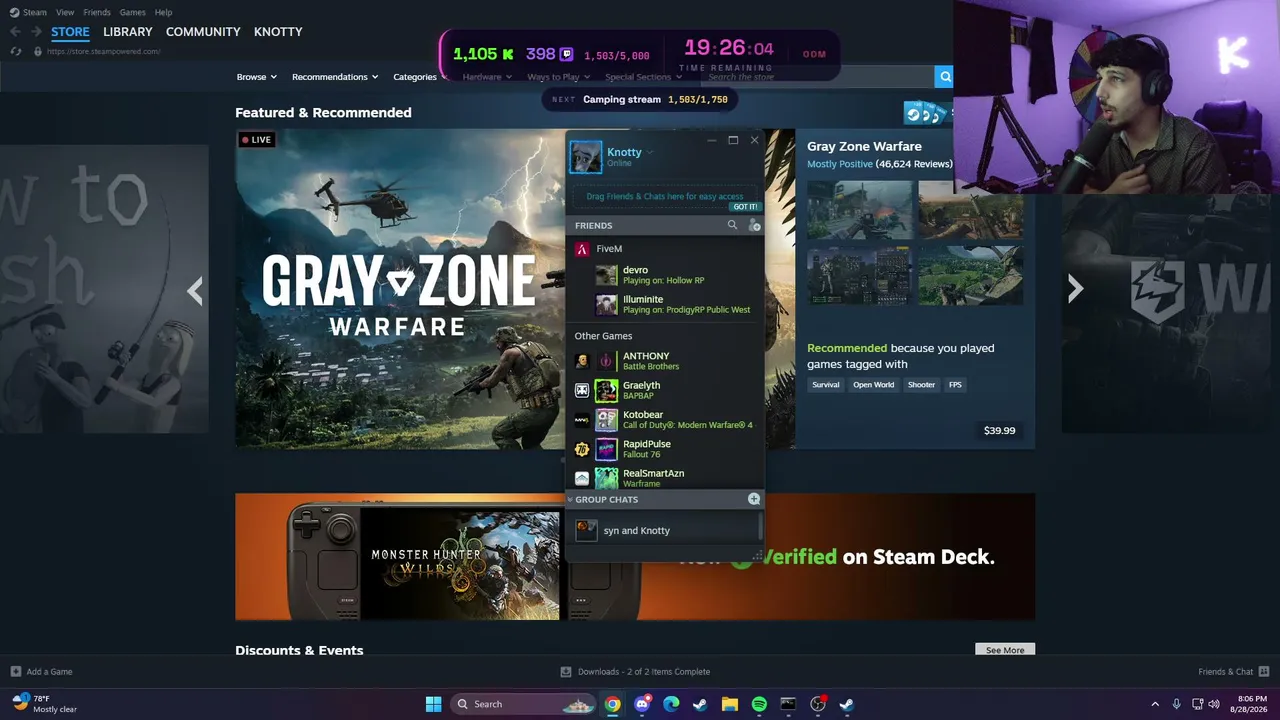
Task: Open the Knotty profile tab
Action: coord(278,32)
